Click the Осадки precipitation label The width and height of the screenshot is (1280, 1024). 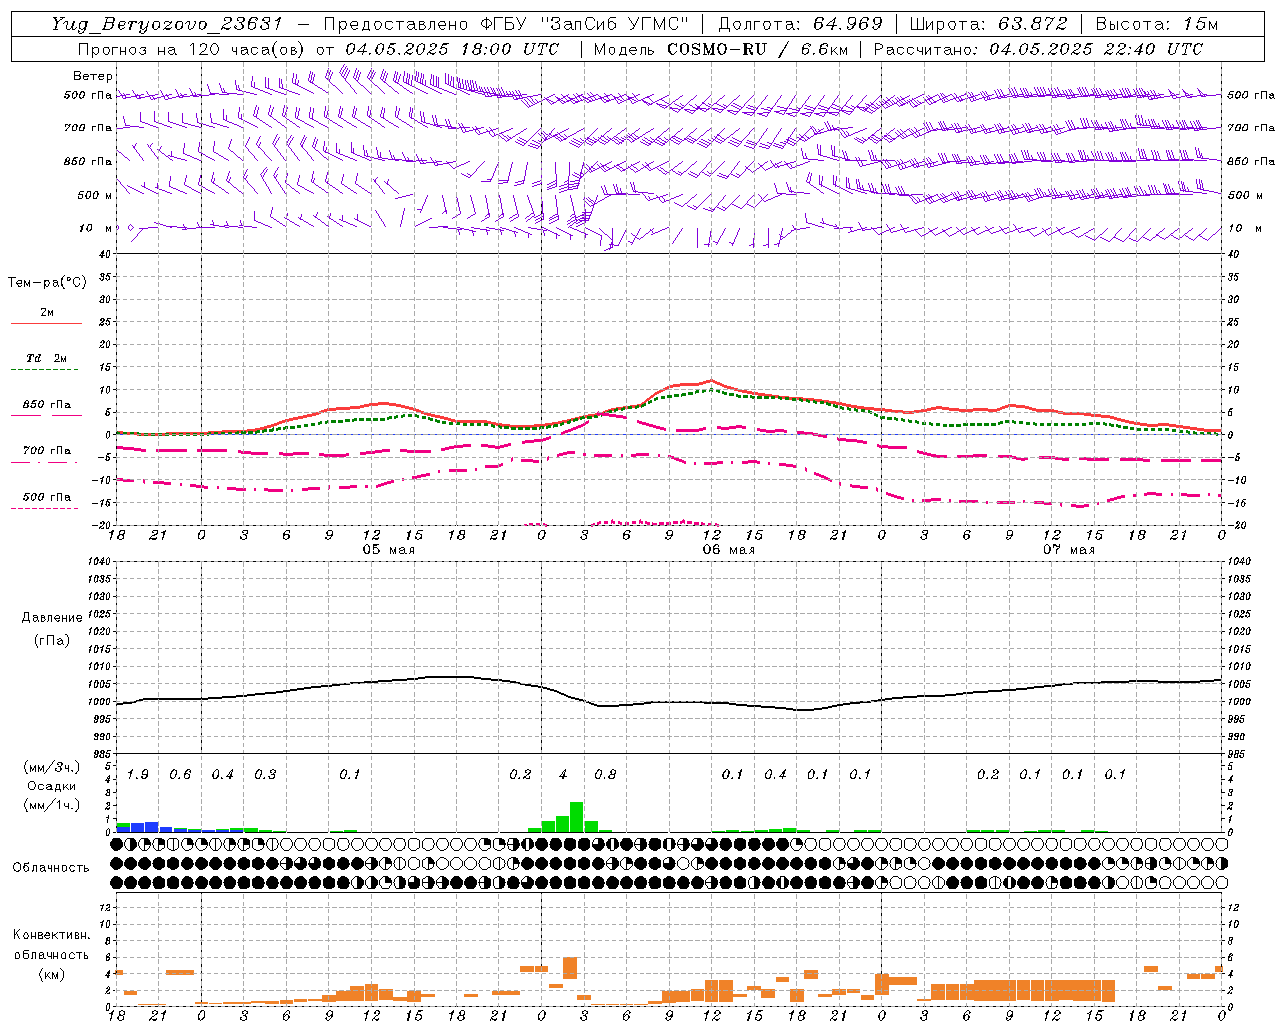51,786
